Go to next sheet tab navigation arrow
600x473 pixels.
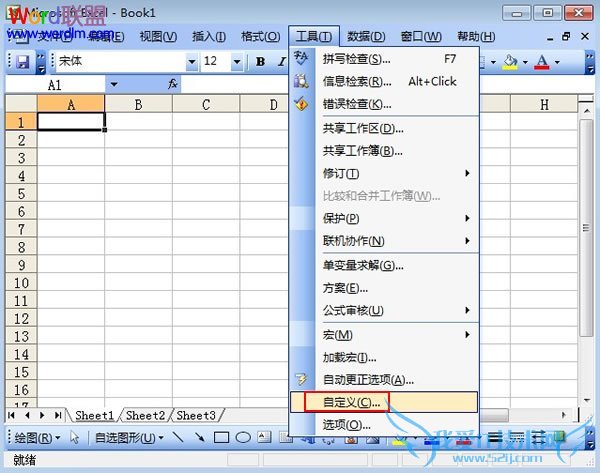tap(42, 415)
